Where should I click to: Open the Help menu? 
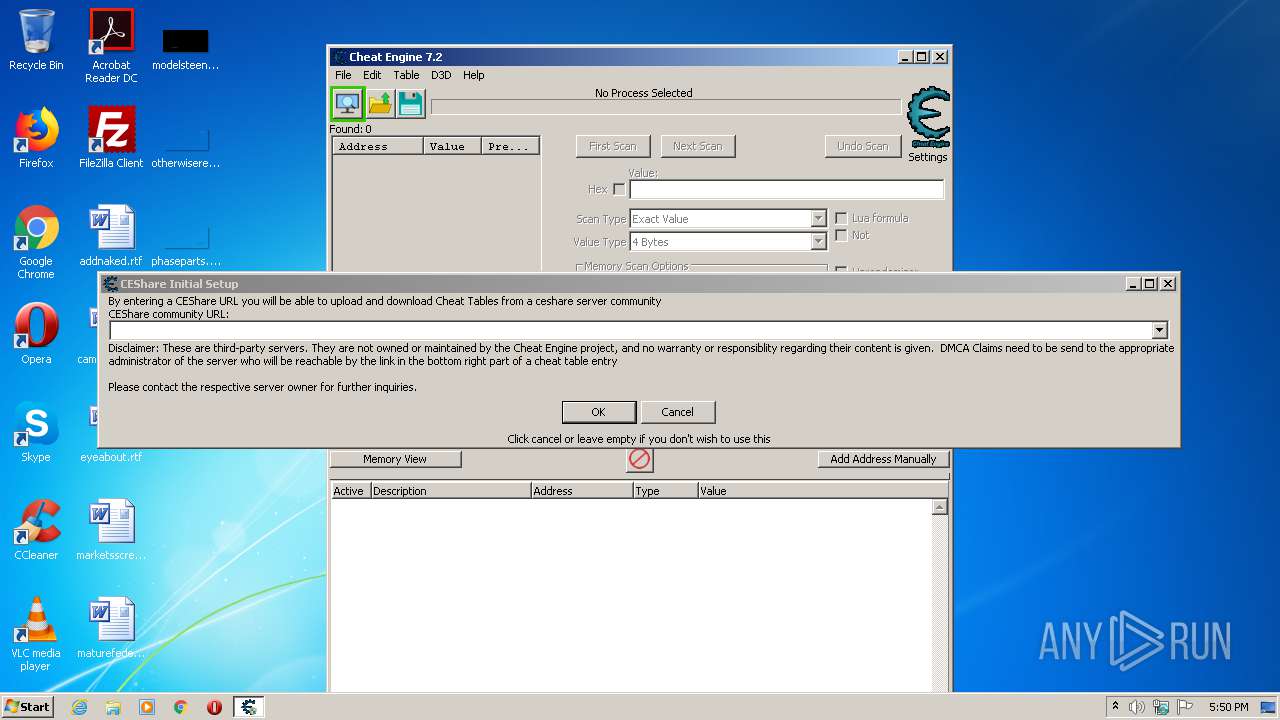click(x=473, y=75)
